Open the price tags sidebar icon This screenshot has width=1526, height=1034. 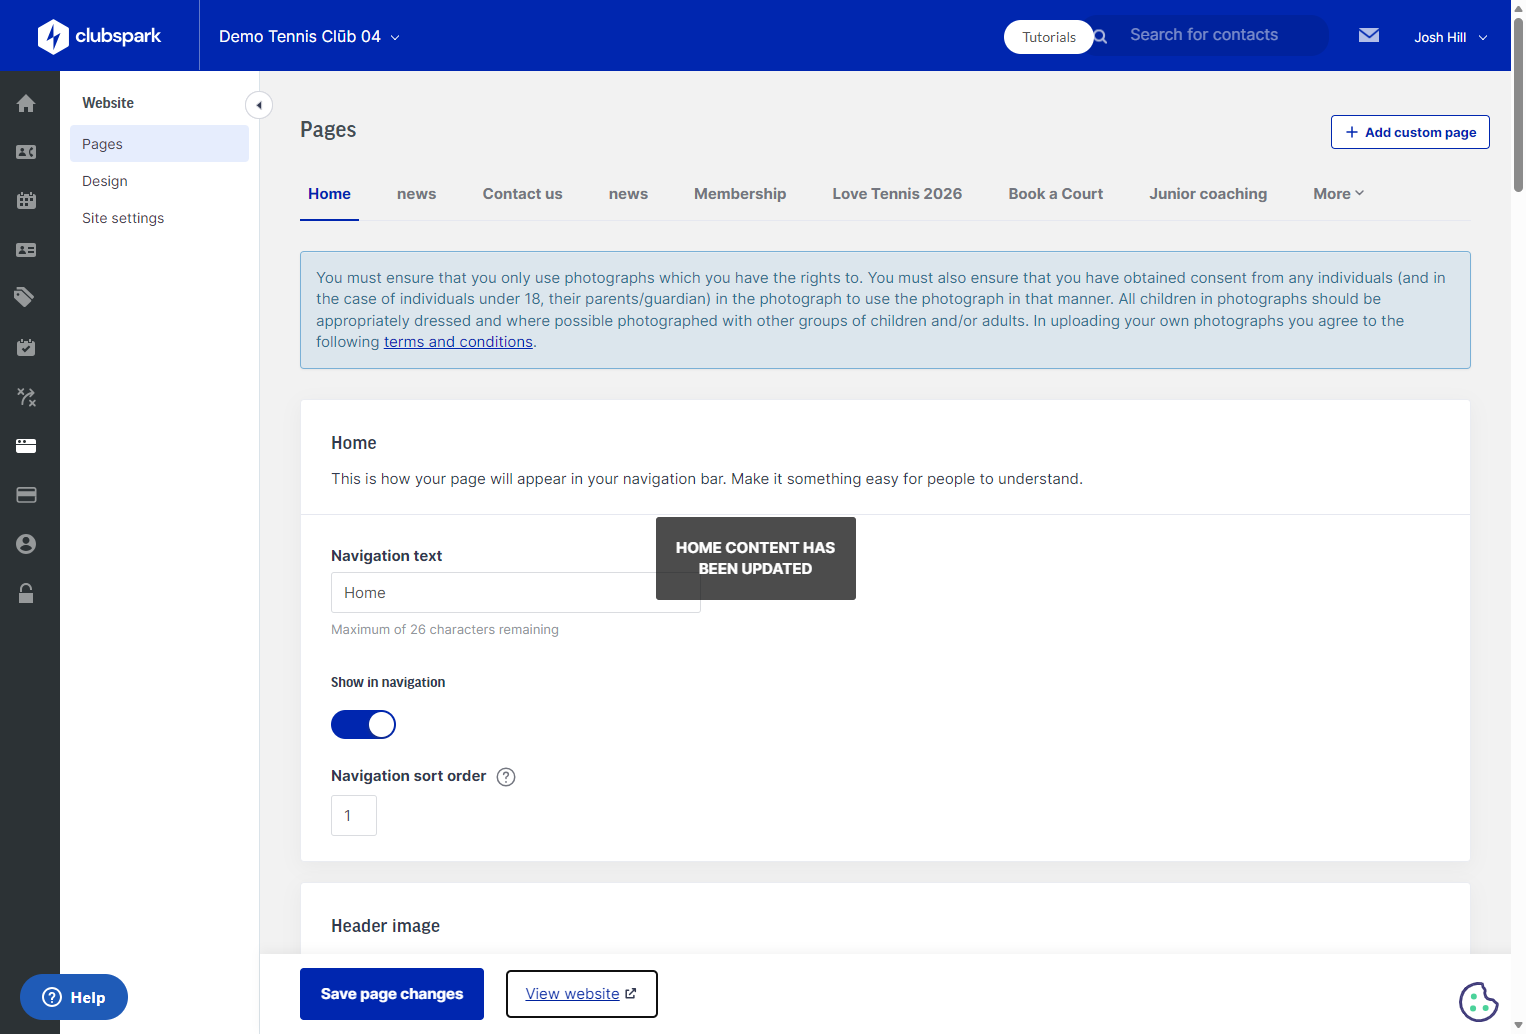coord(26,297)
